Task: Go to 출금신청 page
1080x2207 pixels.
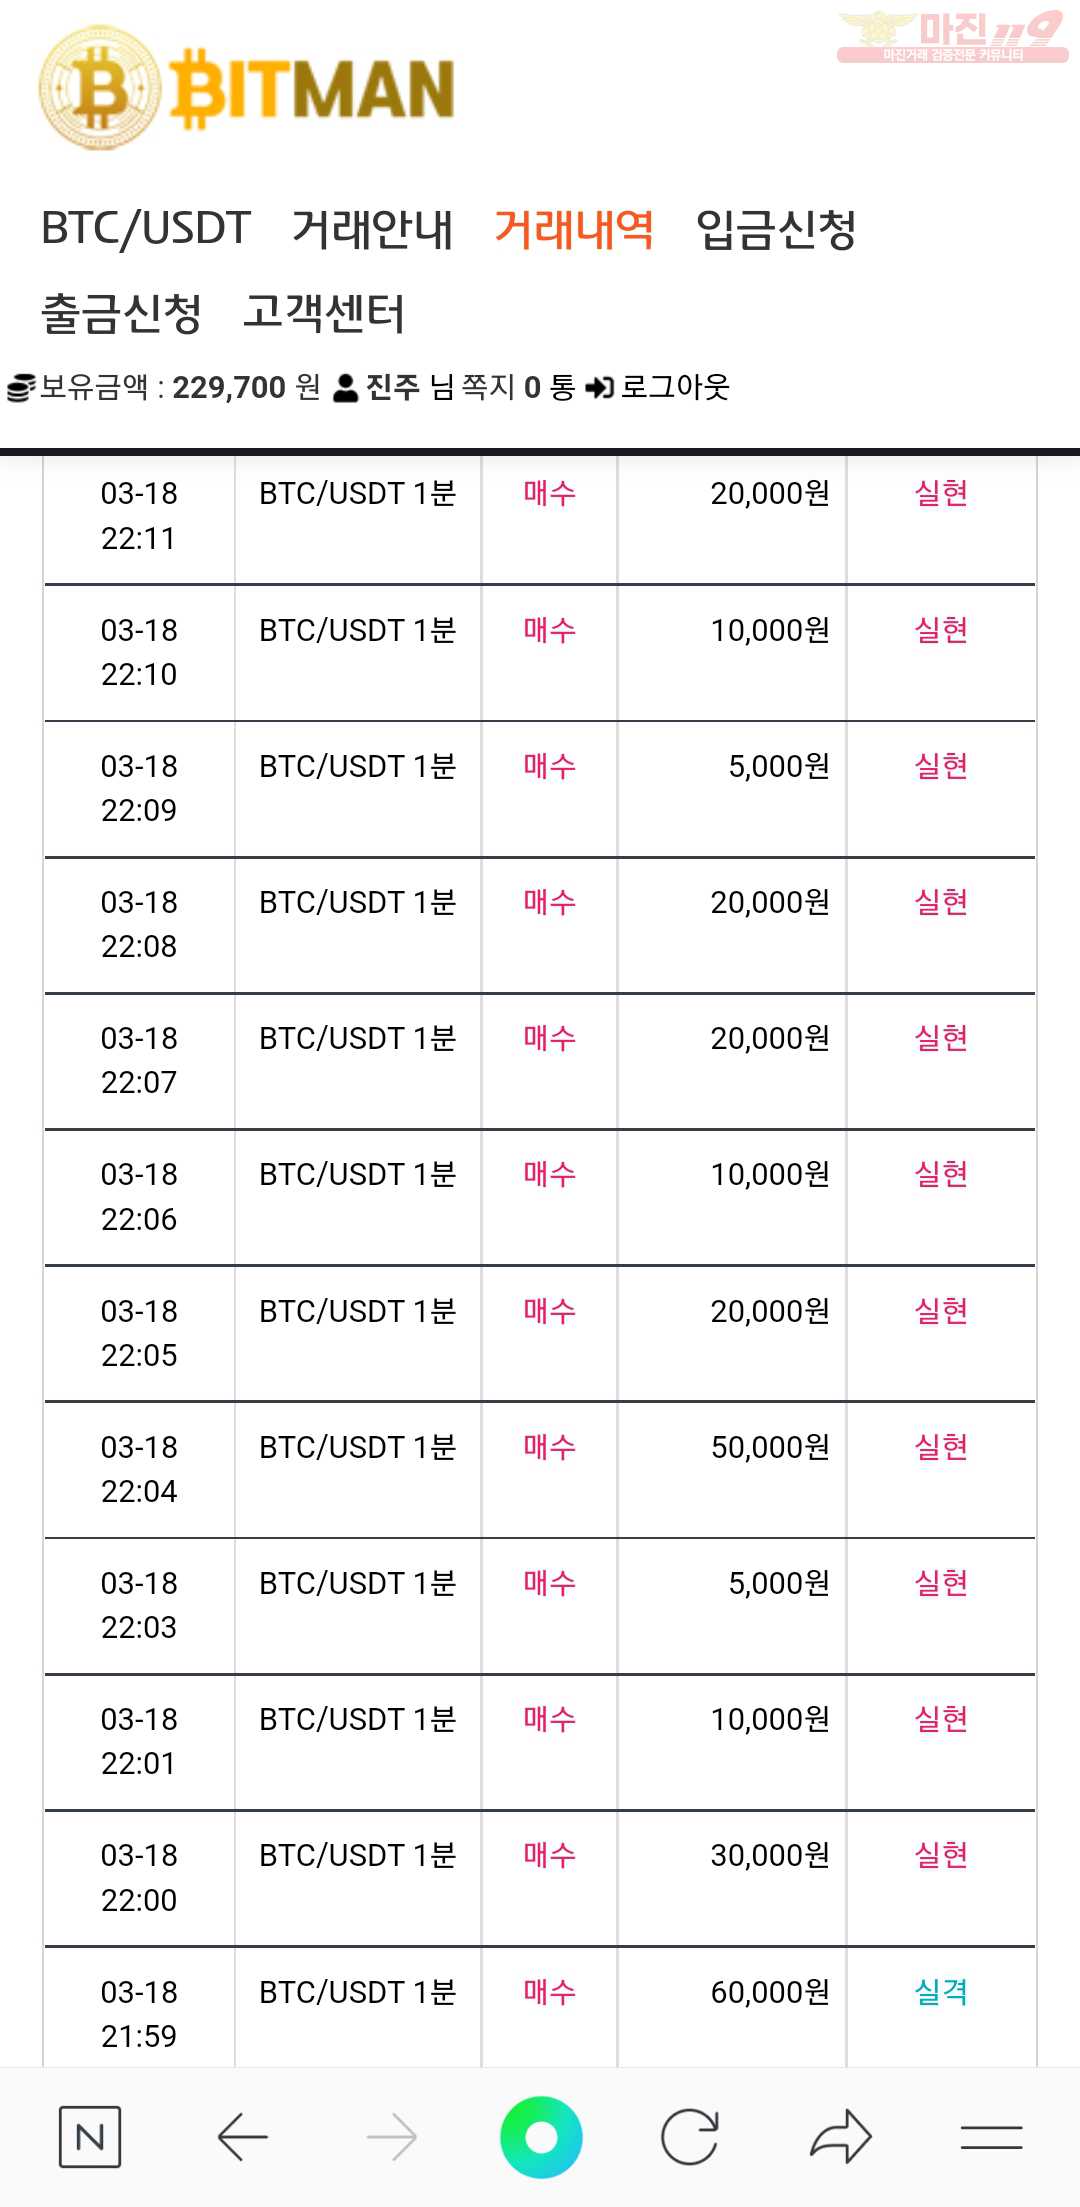Action: point(121,313)
